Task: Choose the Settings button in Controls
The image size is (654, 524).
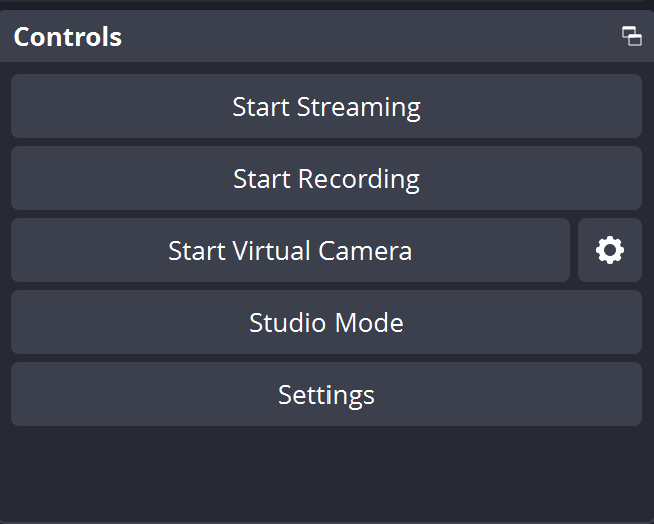Action: [x=326, y=394]
